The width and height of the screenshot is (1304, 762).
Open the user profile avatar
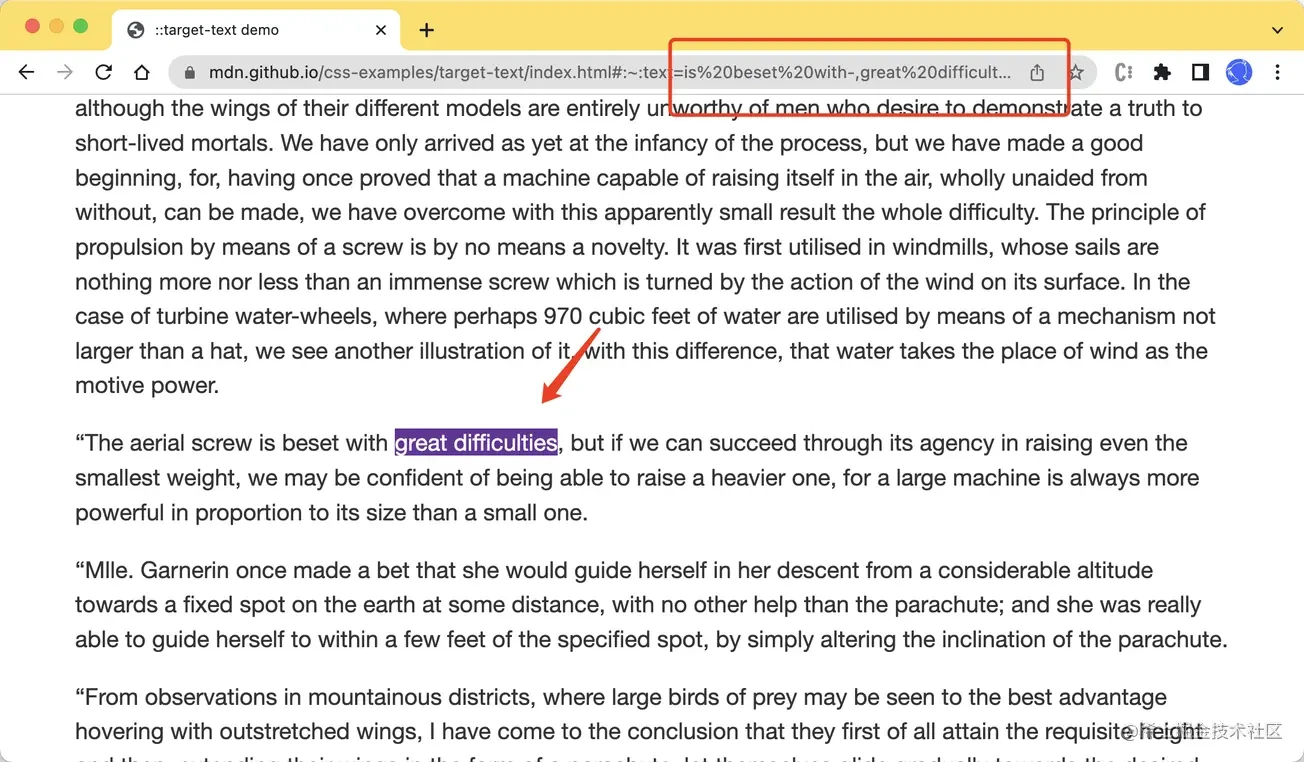pyautogui.click(x=1239, y=72)
